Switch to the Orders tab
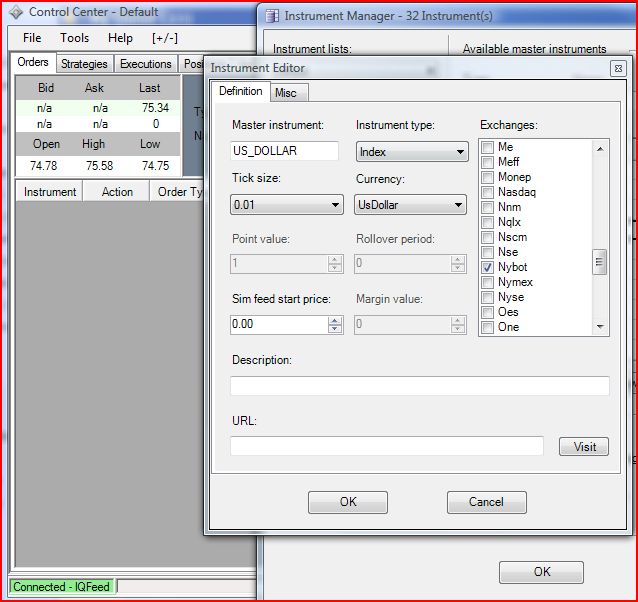638x602 pixels. (33, 62)
